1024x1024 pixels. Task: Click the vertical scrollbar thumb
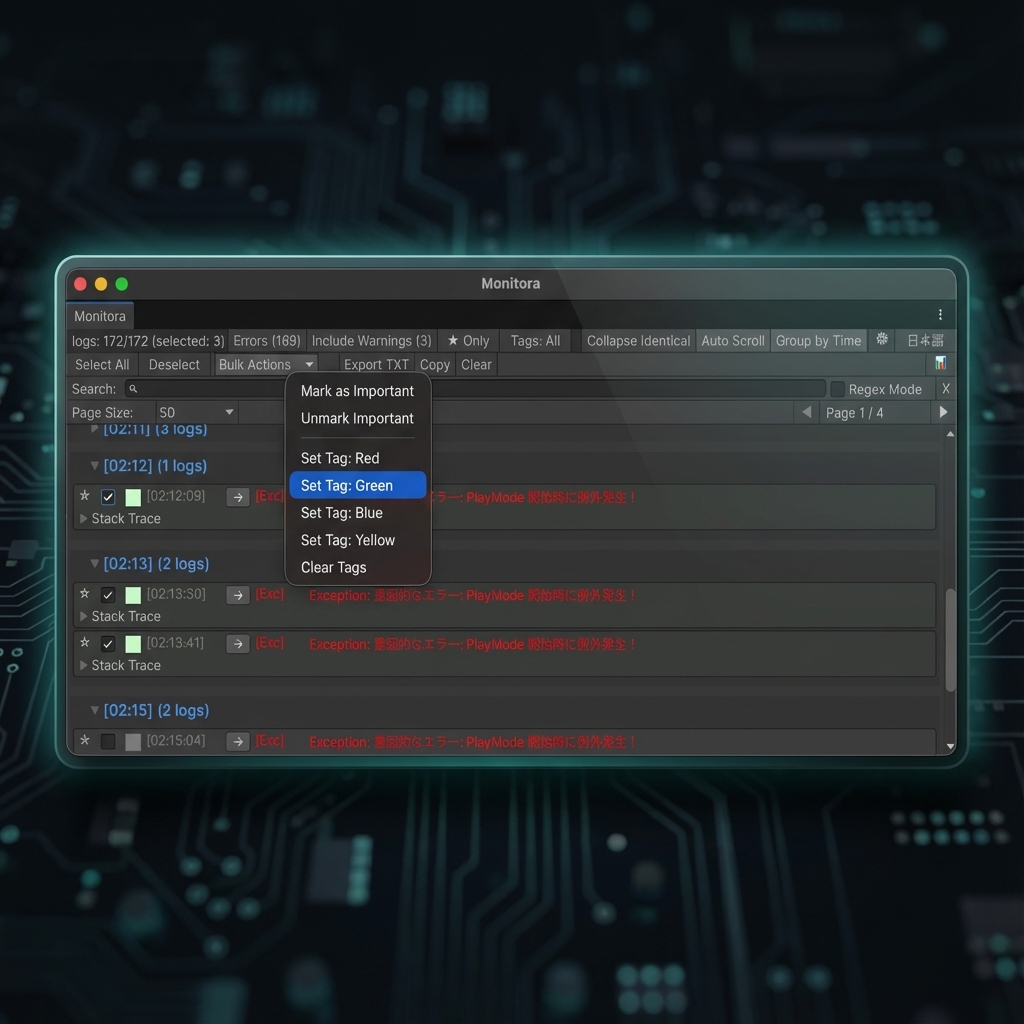click(950, 640)
